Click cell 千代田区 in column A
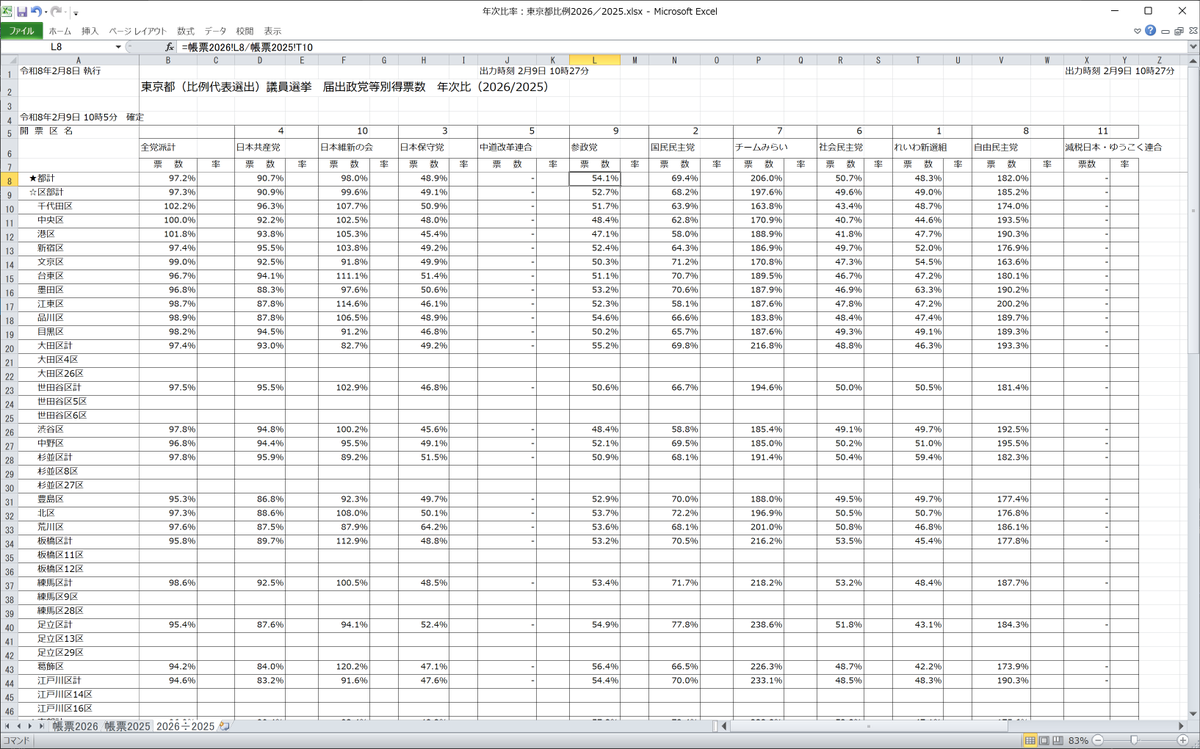 (x=78, y=205)
